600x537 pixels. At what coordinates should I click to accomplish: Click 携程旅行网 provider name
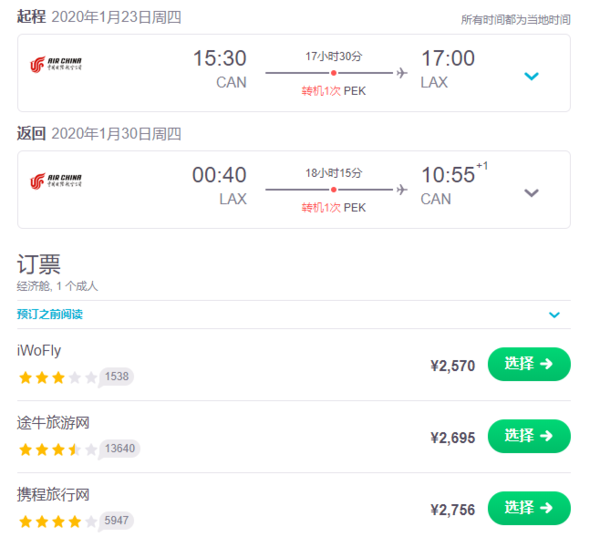[x=53, y=495]
